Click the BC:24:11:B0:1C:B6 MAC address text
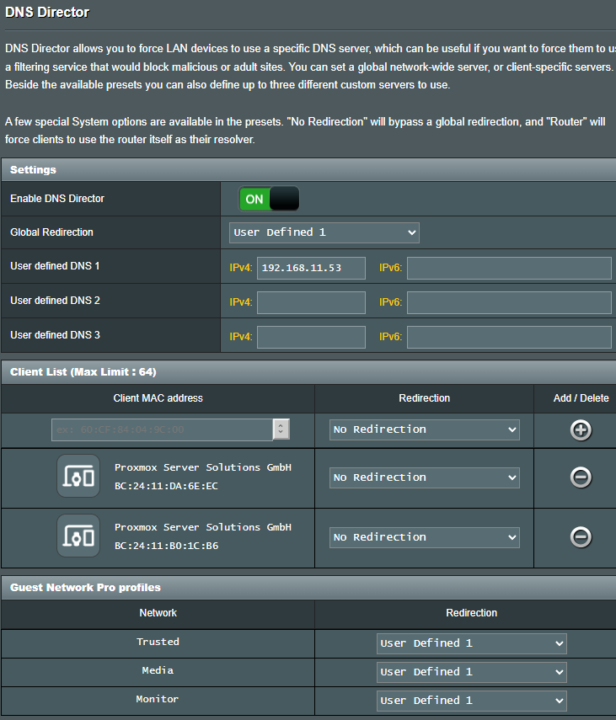 [x=166, y=546]
